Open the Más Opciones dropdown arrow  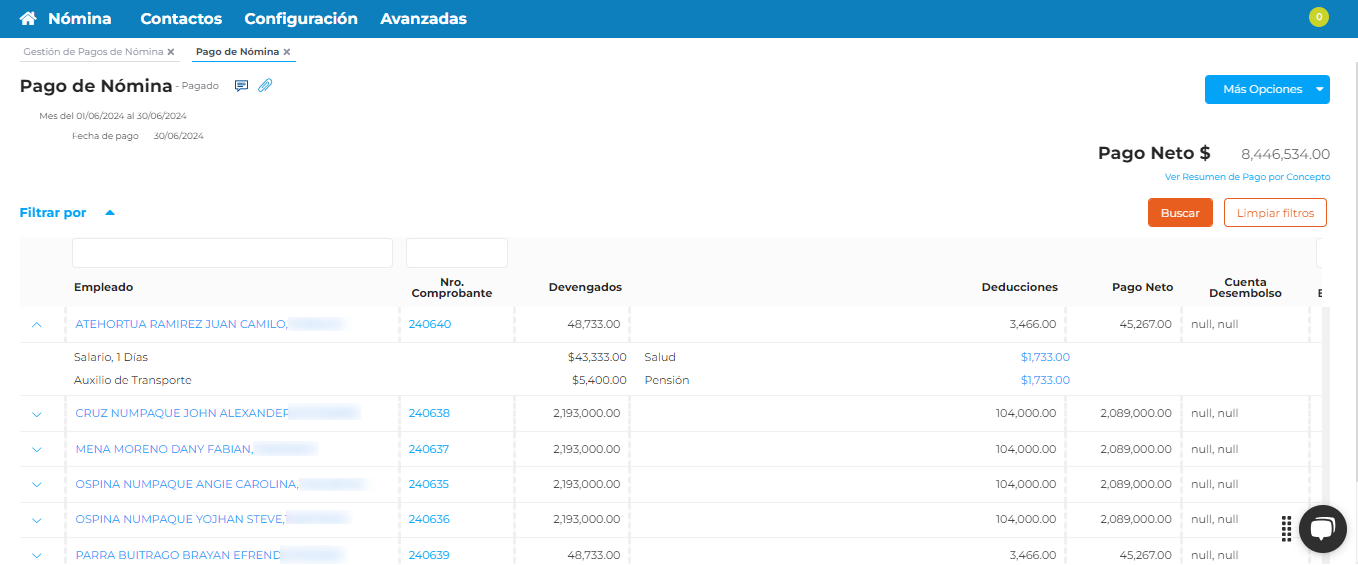point(1320,89)
